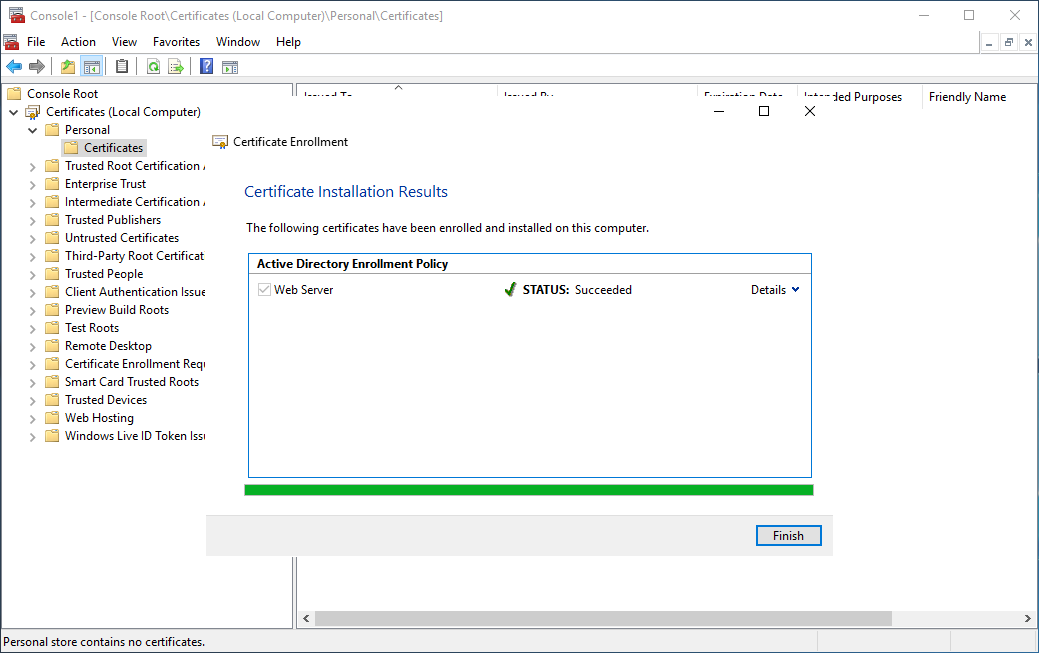
Task: Click the horizontal scrollbar in the list pane
Action: (600, 619)
